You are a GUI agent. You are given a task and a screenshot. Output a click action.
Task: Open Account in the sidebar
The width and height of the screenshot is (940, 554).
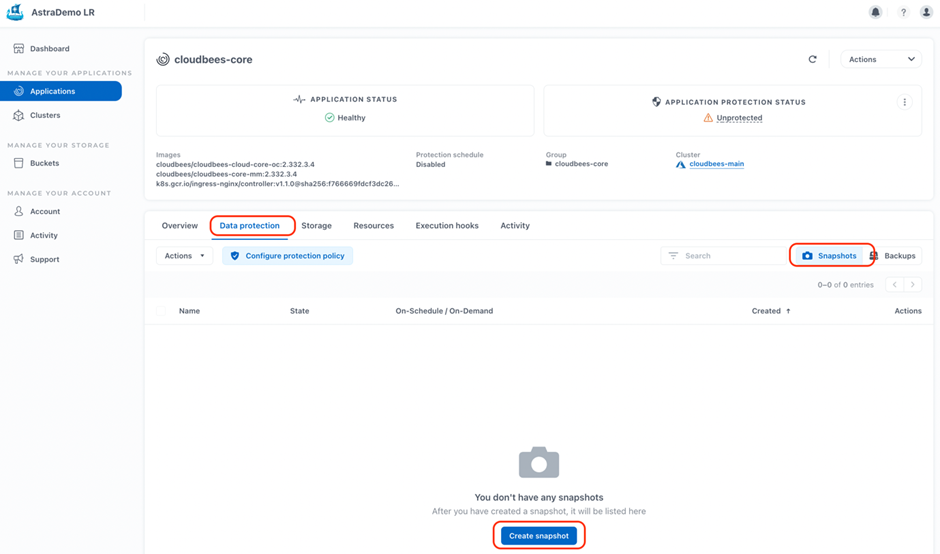point(45,211)
